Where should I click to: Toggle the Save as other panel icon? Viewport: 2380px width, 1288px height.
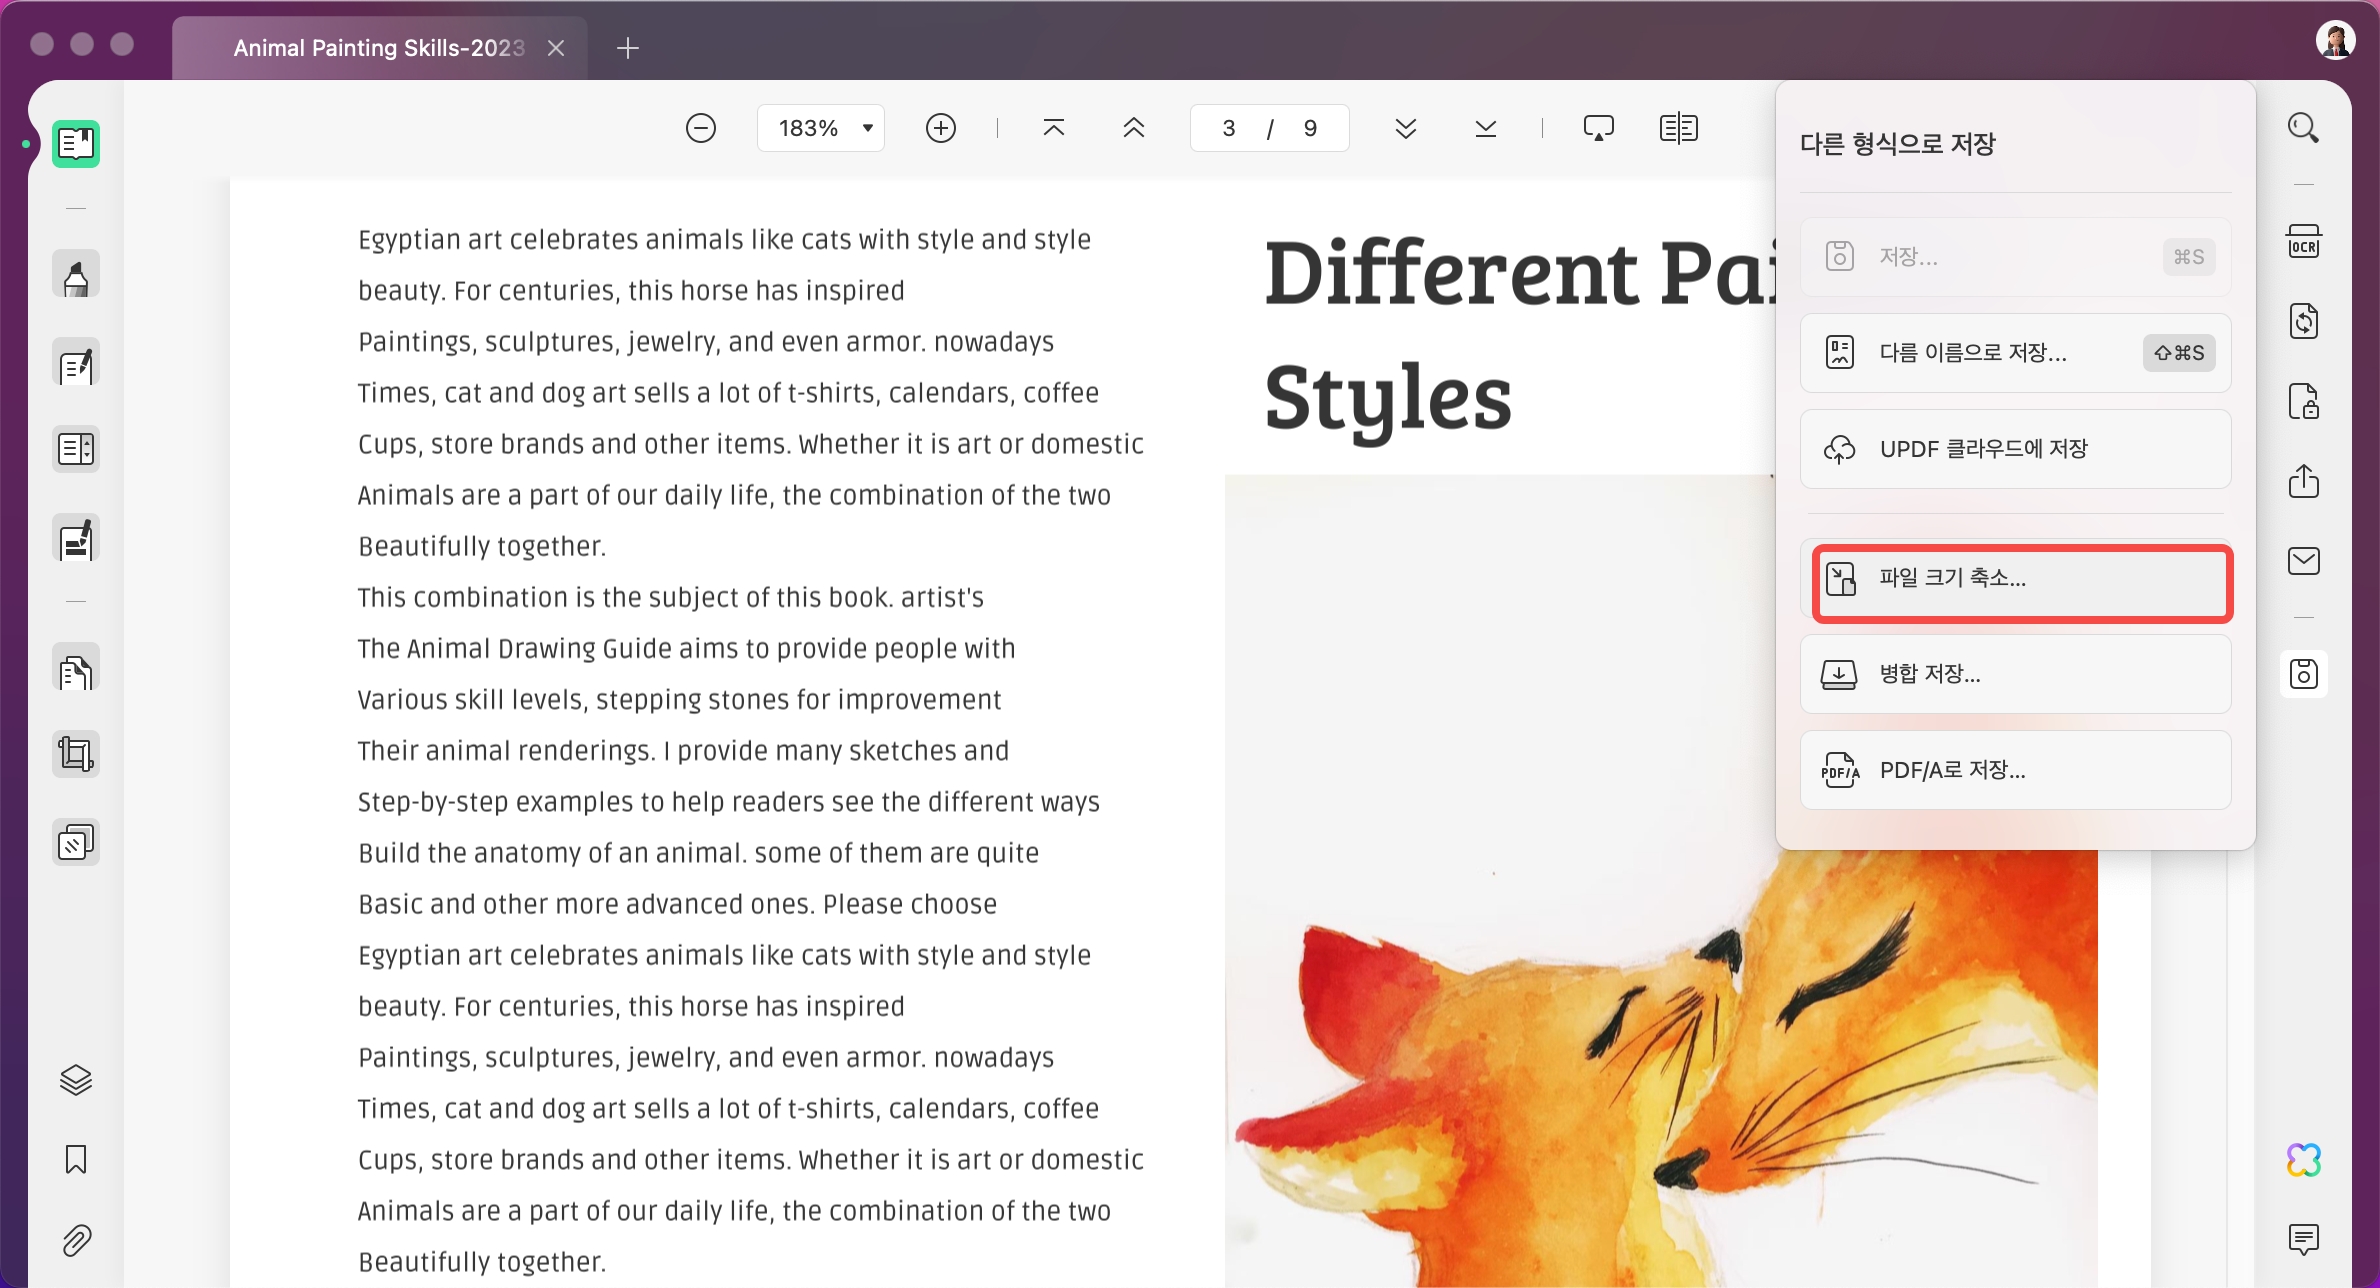click(2304, 674)
